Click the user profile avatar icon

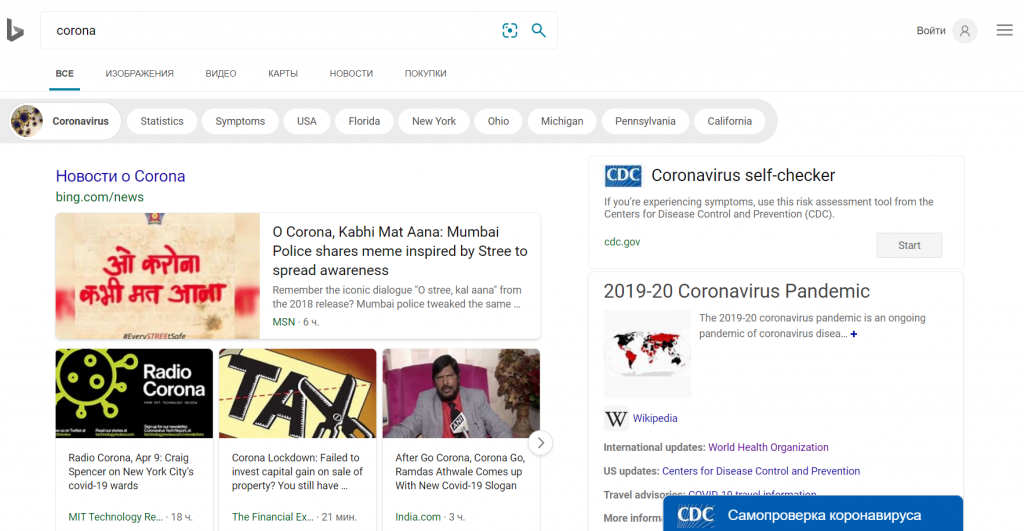pos(964,31)
